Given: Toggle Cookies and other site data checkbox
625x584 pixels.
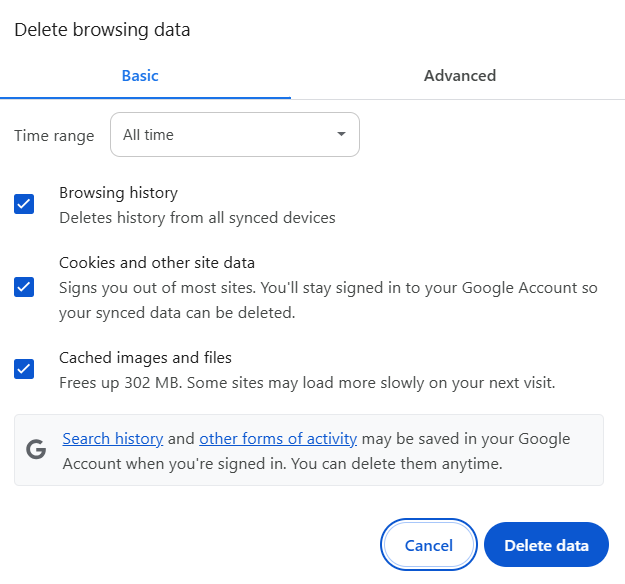Looking at the screenshot, I should pyautogui.click(x=24, y=287).
